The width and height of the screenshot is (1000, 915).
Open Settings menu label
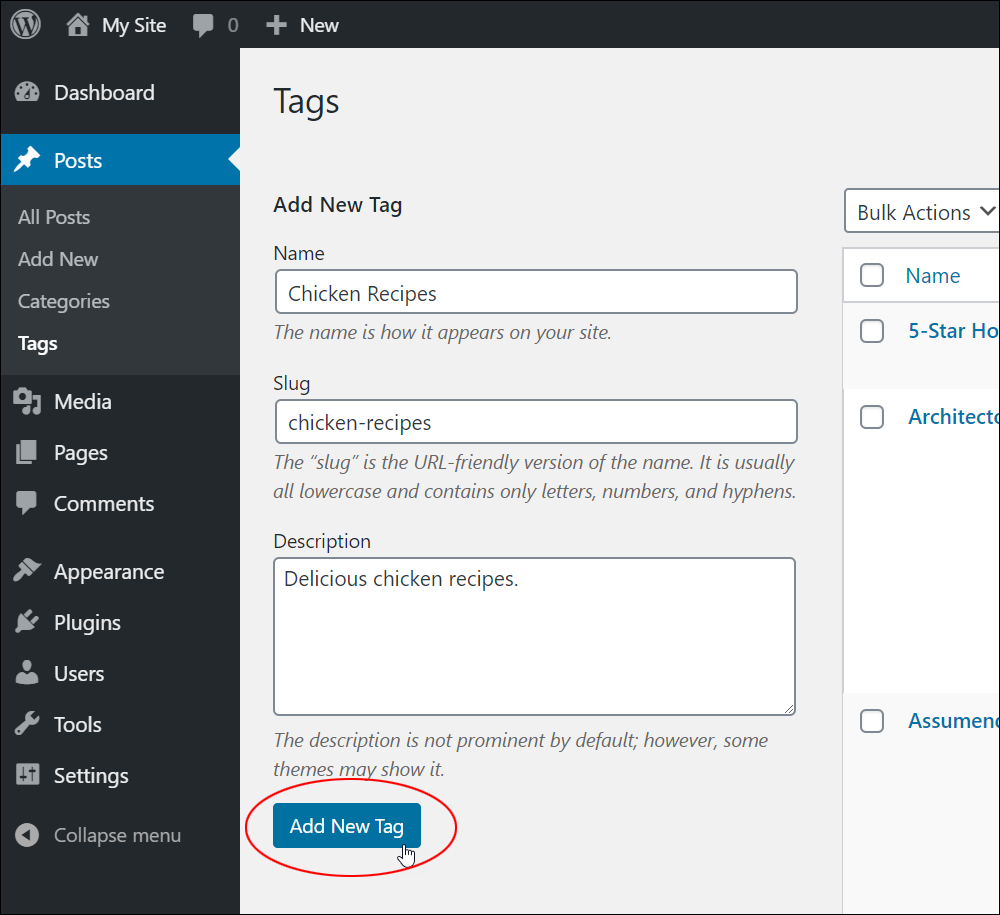[x=91, y=776]
